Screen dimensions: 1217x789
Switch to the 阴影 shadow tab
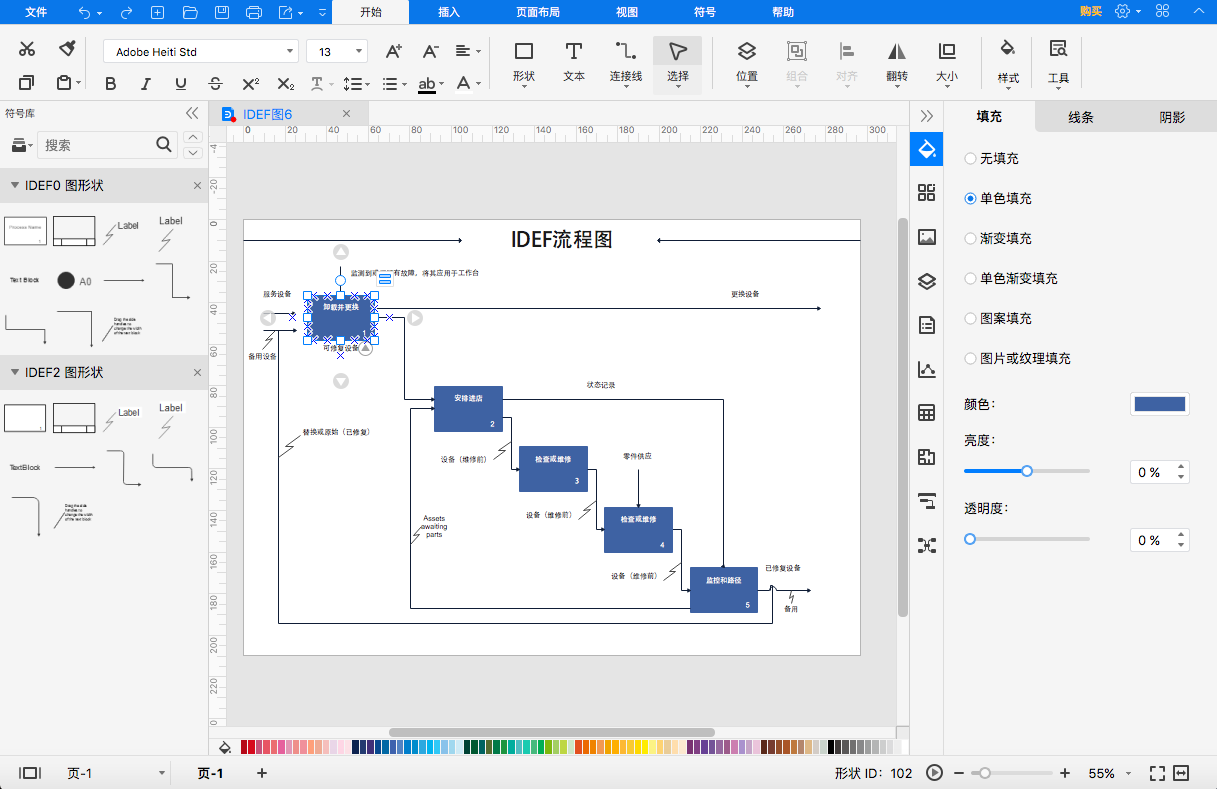(x=1172, y=117)
